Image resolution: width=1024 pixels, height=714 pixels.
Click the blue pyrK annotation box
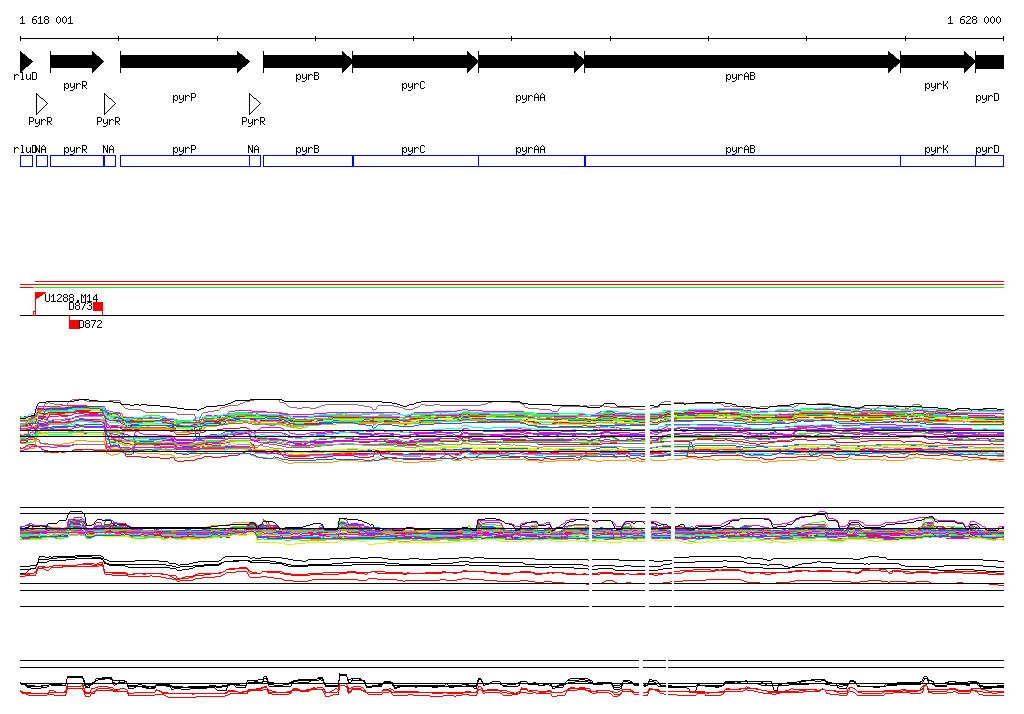(938, 161)
